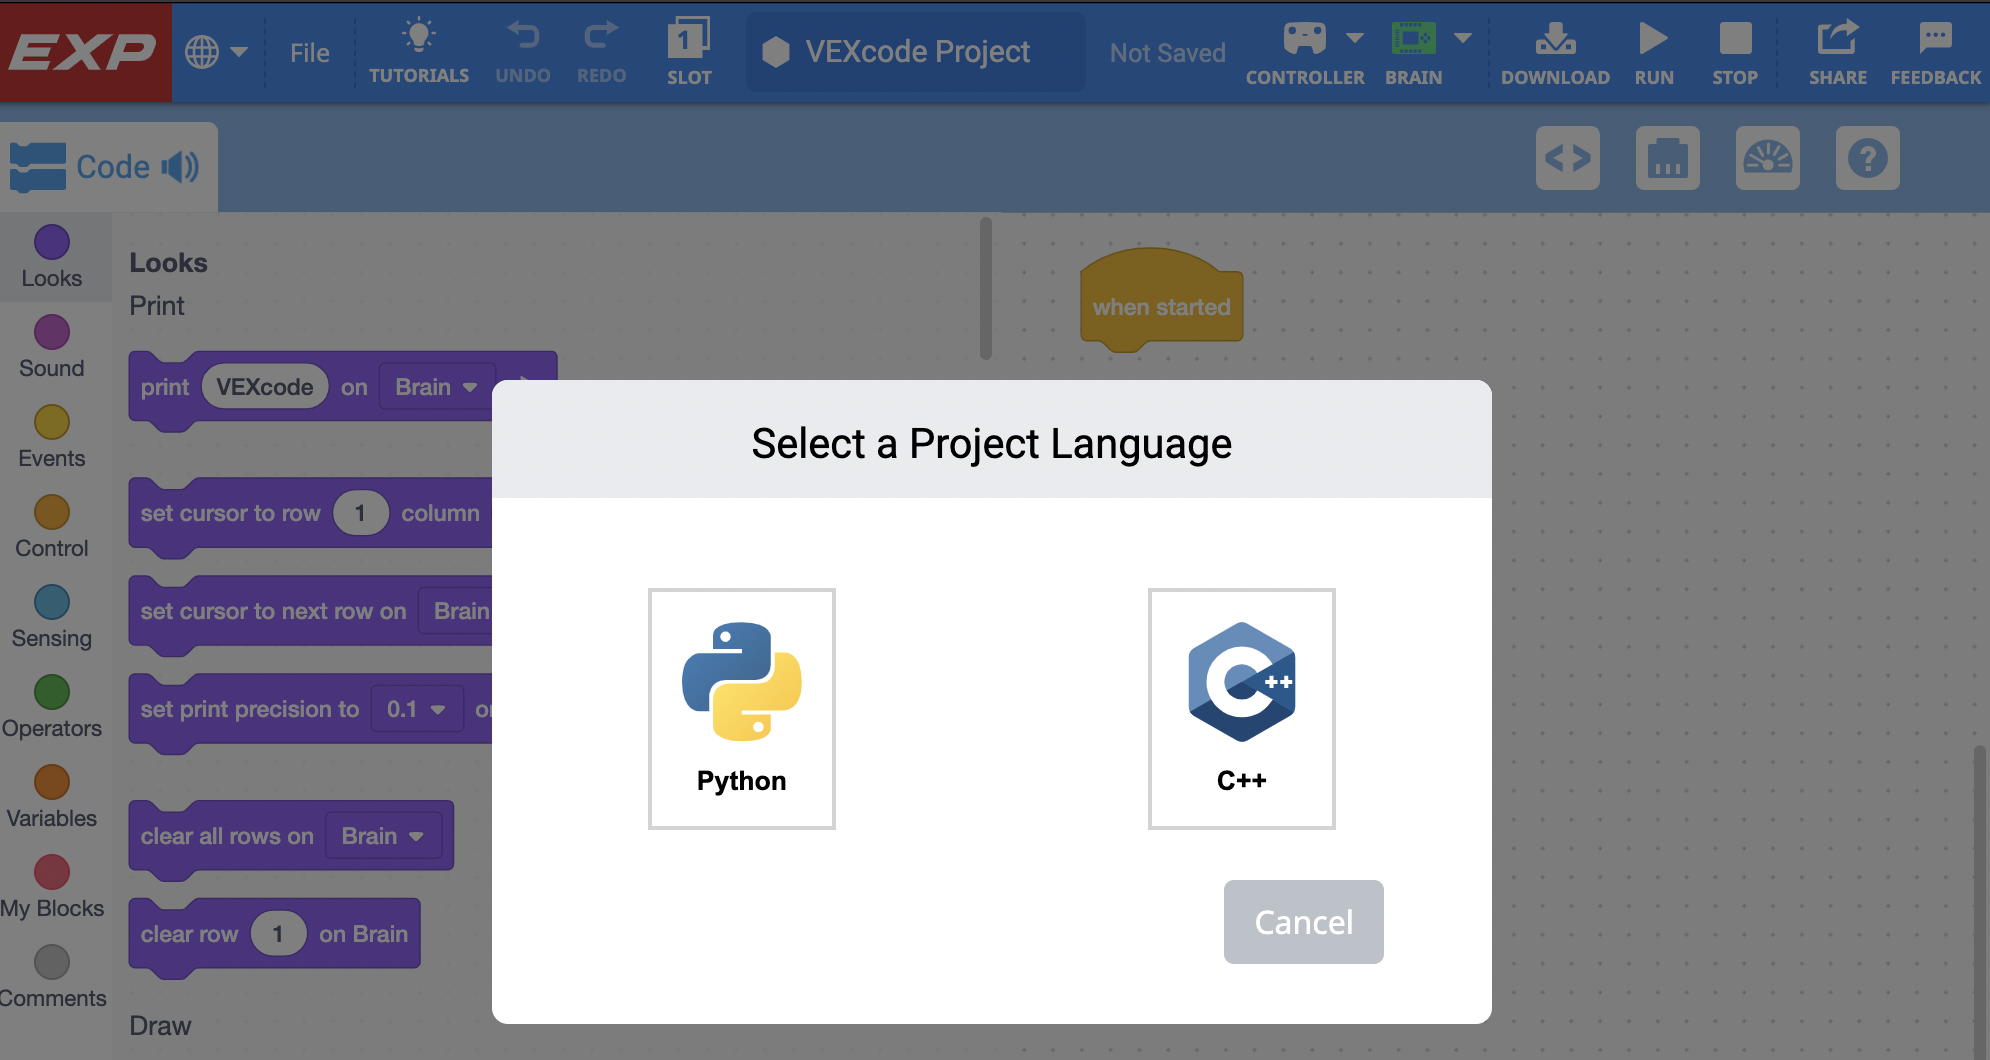Mute block sounds with the speaker toggle
This screenshot has height=1060, width=1990.
[x=180, y=167]
